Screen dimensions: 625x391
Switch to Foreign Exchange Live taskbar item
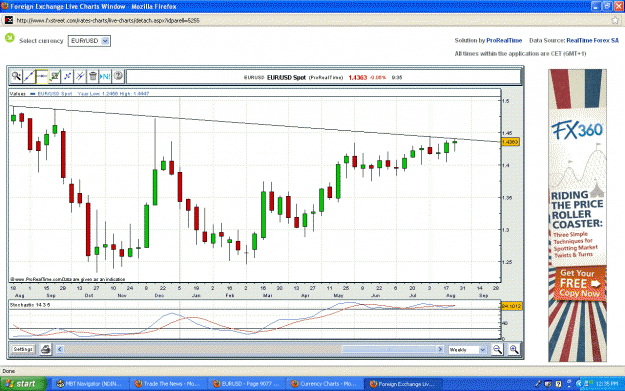pos(404,384)
